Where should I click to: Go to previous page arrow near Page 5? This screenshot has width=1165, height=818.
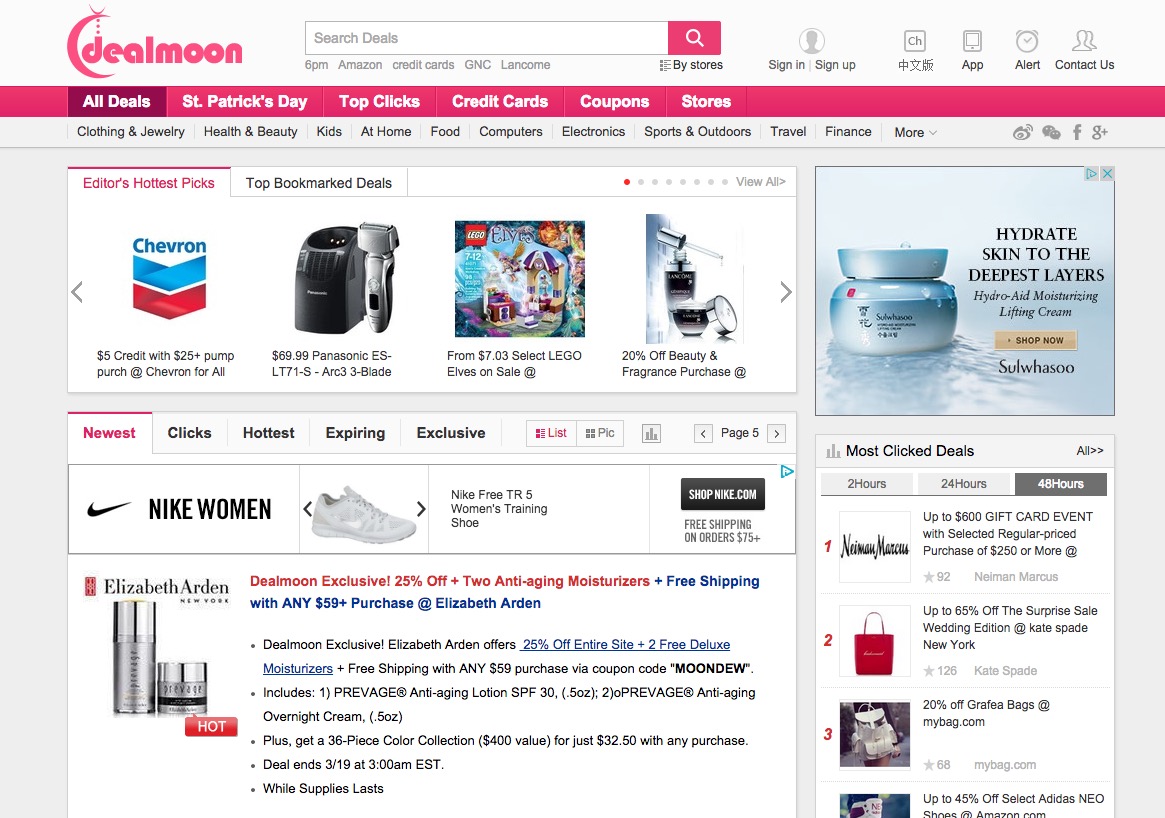pos(703,433)
